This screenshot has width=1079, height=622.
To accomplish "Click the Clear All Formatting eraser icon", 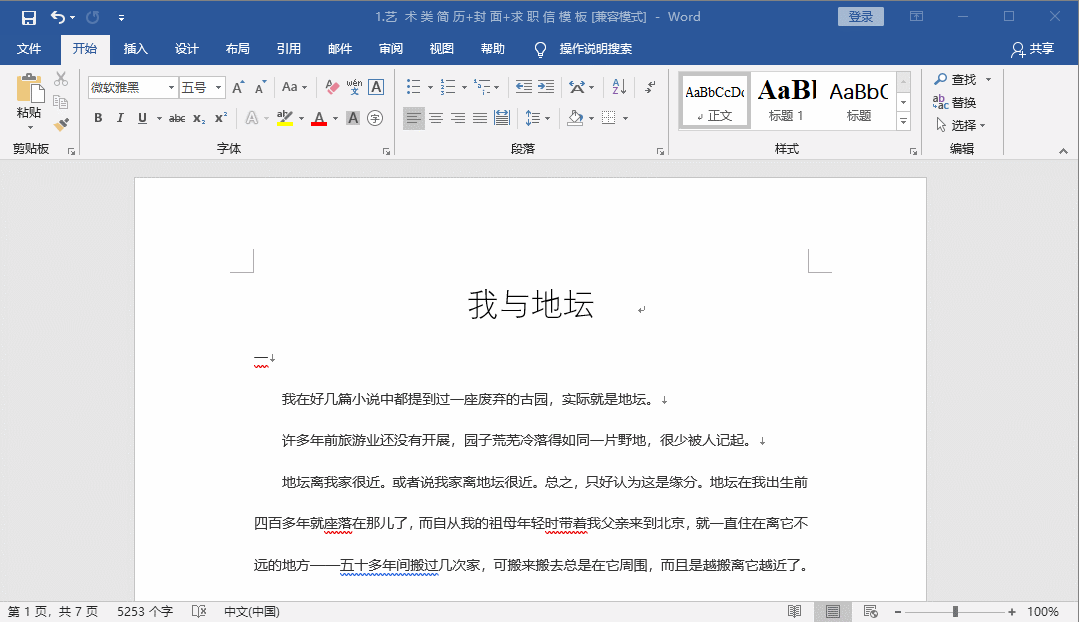I will pos(329,88).
